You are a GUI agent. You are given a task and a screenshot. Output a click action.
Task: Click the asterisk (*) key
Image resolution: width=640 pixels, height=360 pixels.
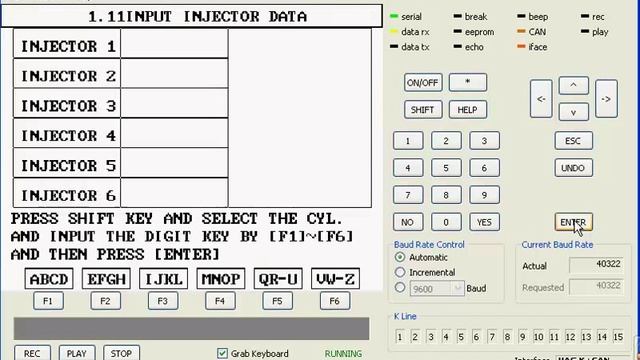(x=468, y=82)
